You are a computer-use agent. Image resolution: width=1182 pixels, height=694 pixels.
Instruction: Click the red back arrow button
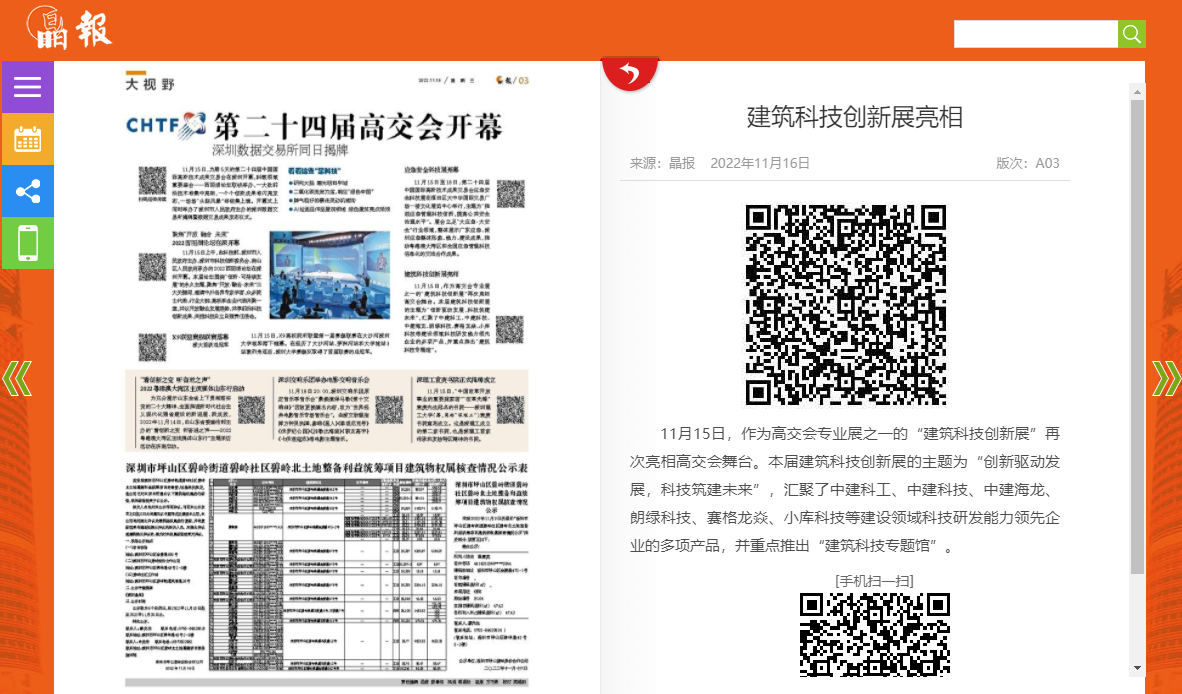point(629,72)
